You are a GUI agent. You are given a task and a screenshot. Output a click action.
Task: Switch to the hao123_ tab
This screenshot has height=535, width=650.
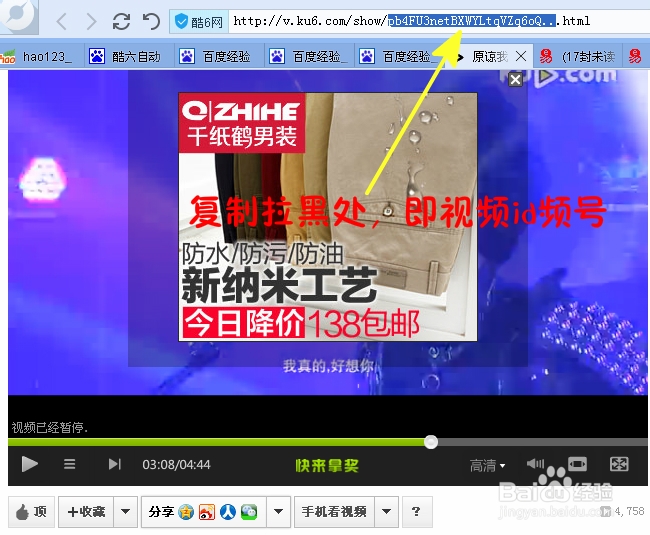click(x=42, y=56)
